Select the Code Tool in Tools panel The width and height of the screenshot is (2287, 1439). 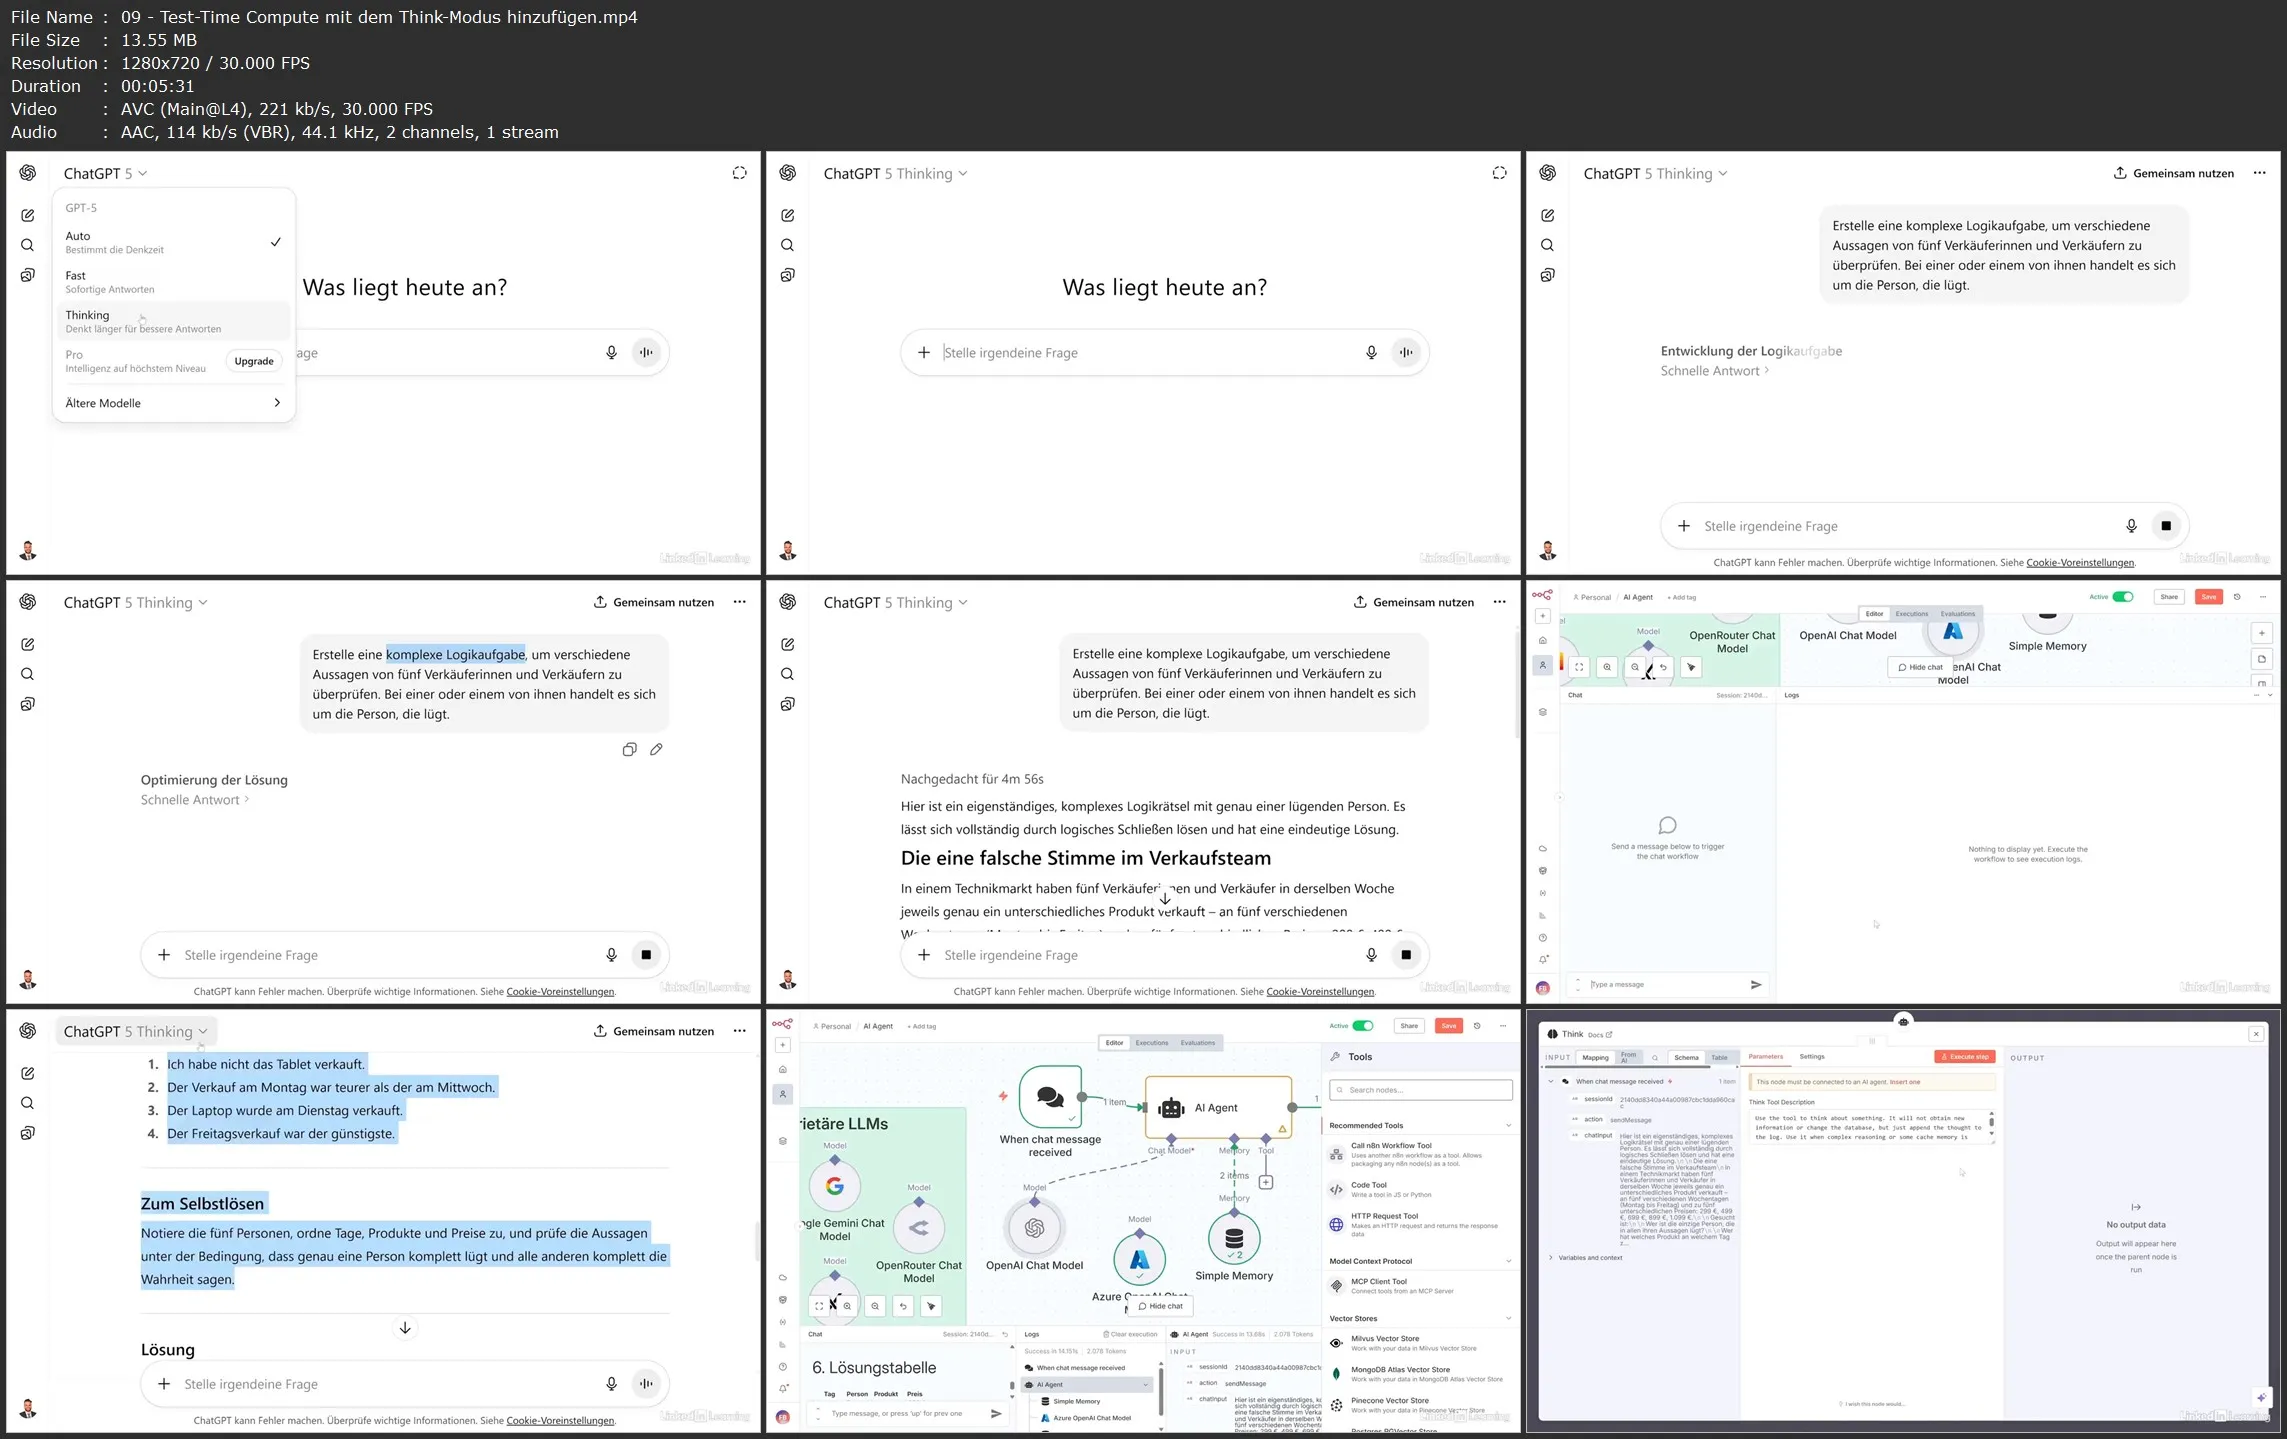click(x=1369, y=1185)
